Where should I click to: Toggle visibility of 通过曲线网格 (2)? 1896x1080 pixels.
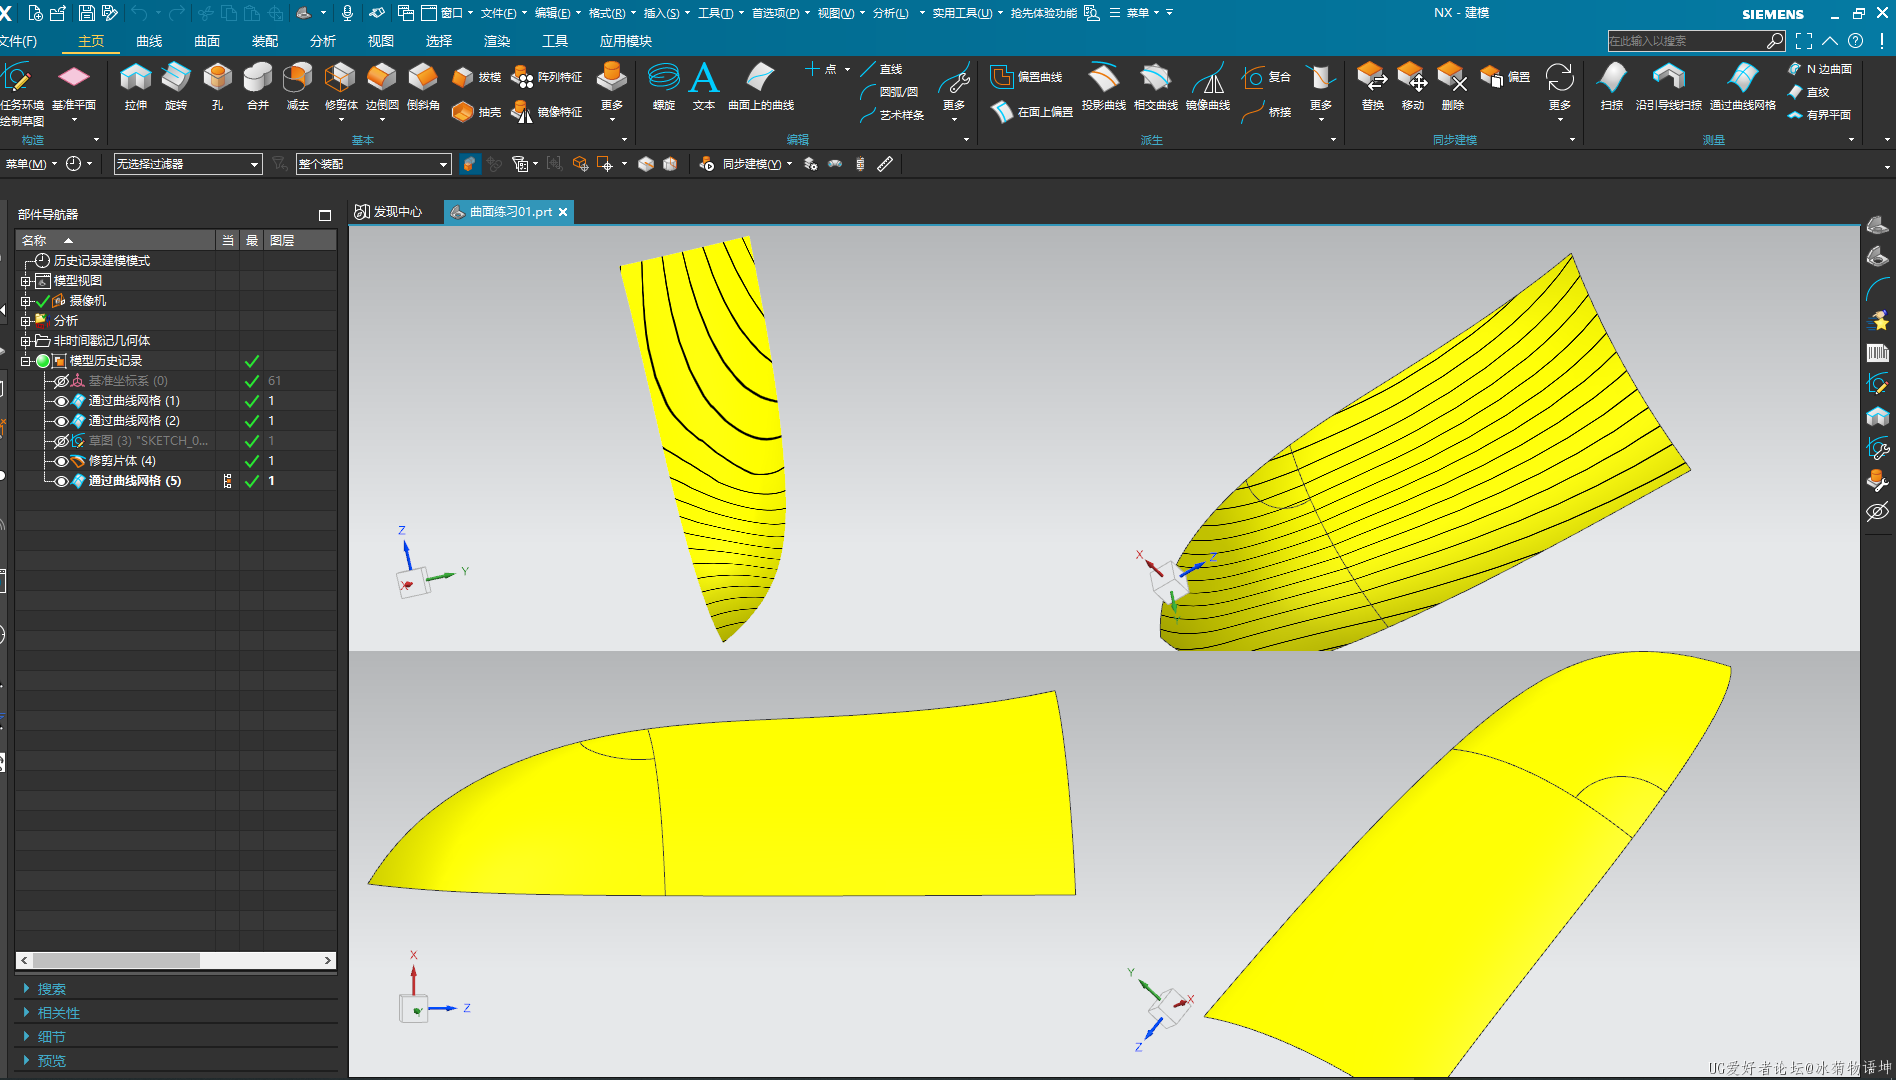pos(61,421)
